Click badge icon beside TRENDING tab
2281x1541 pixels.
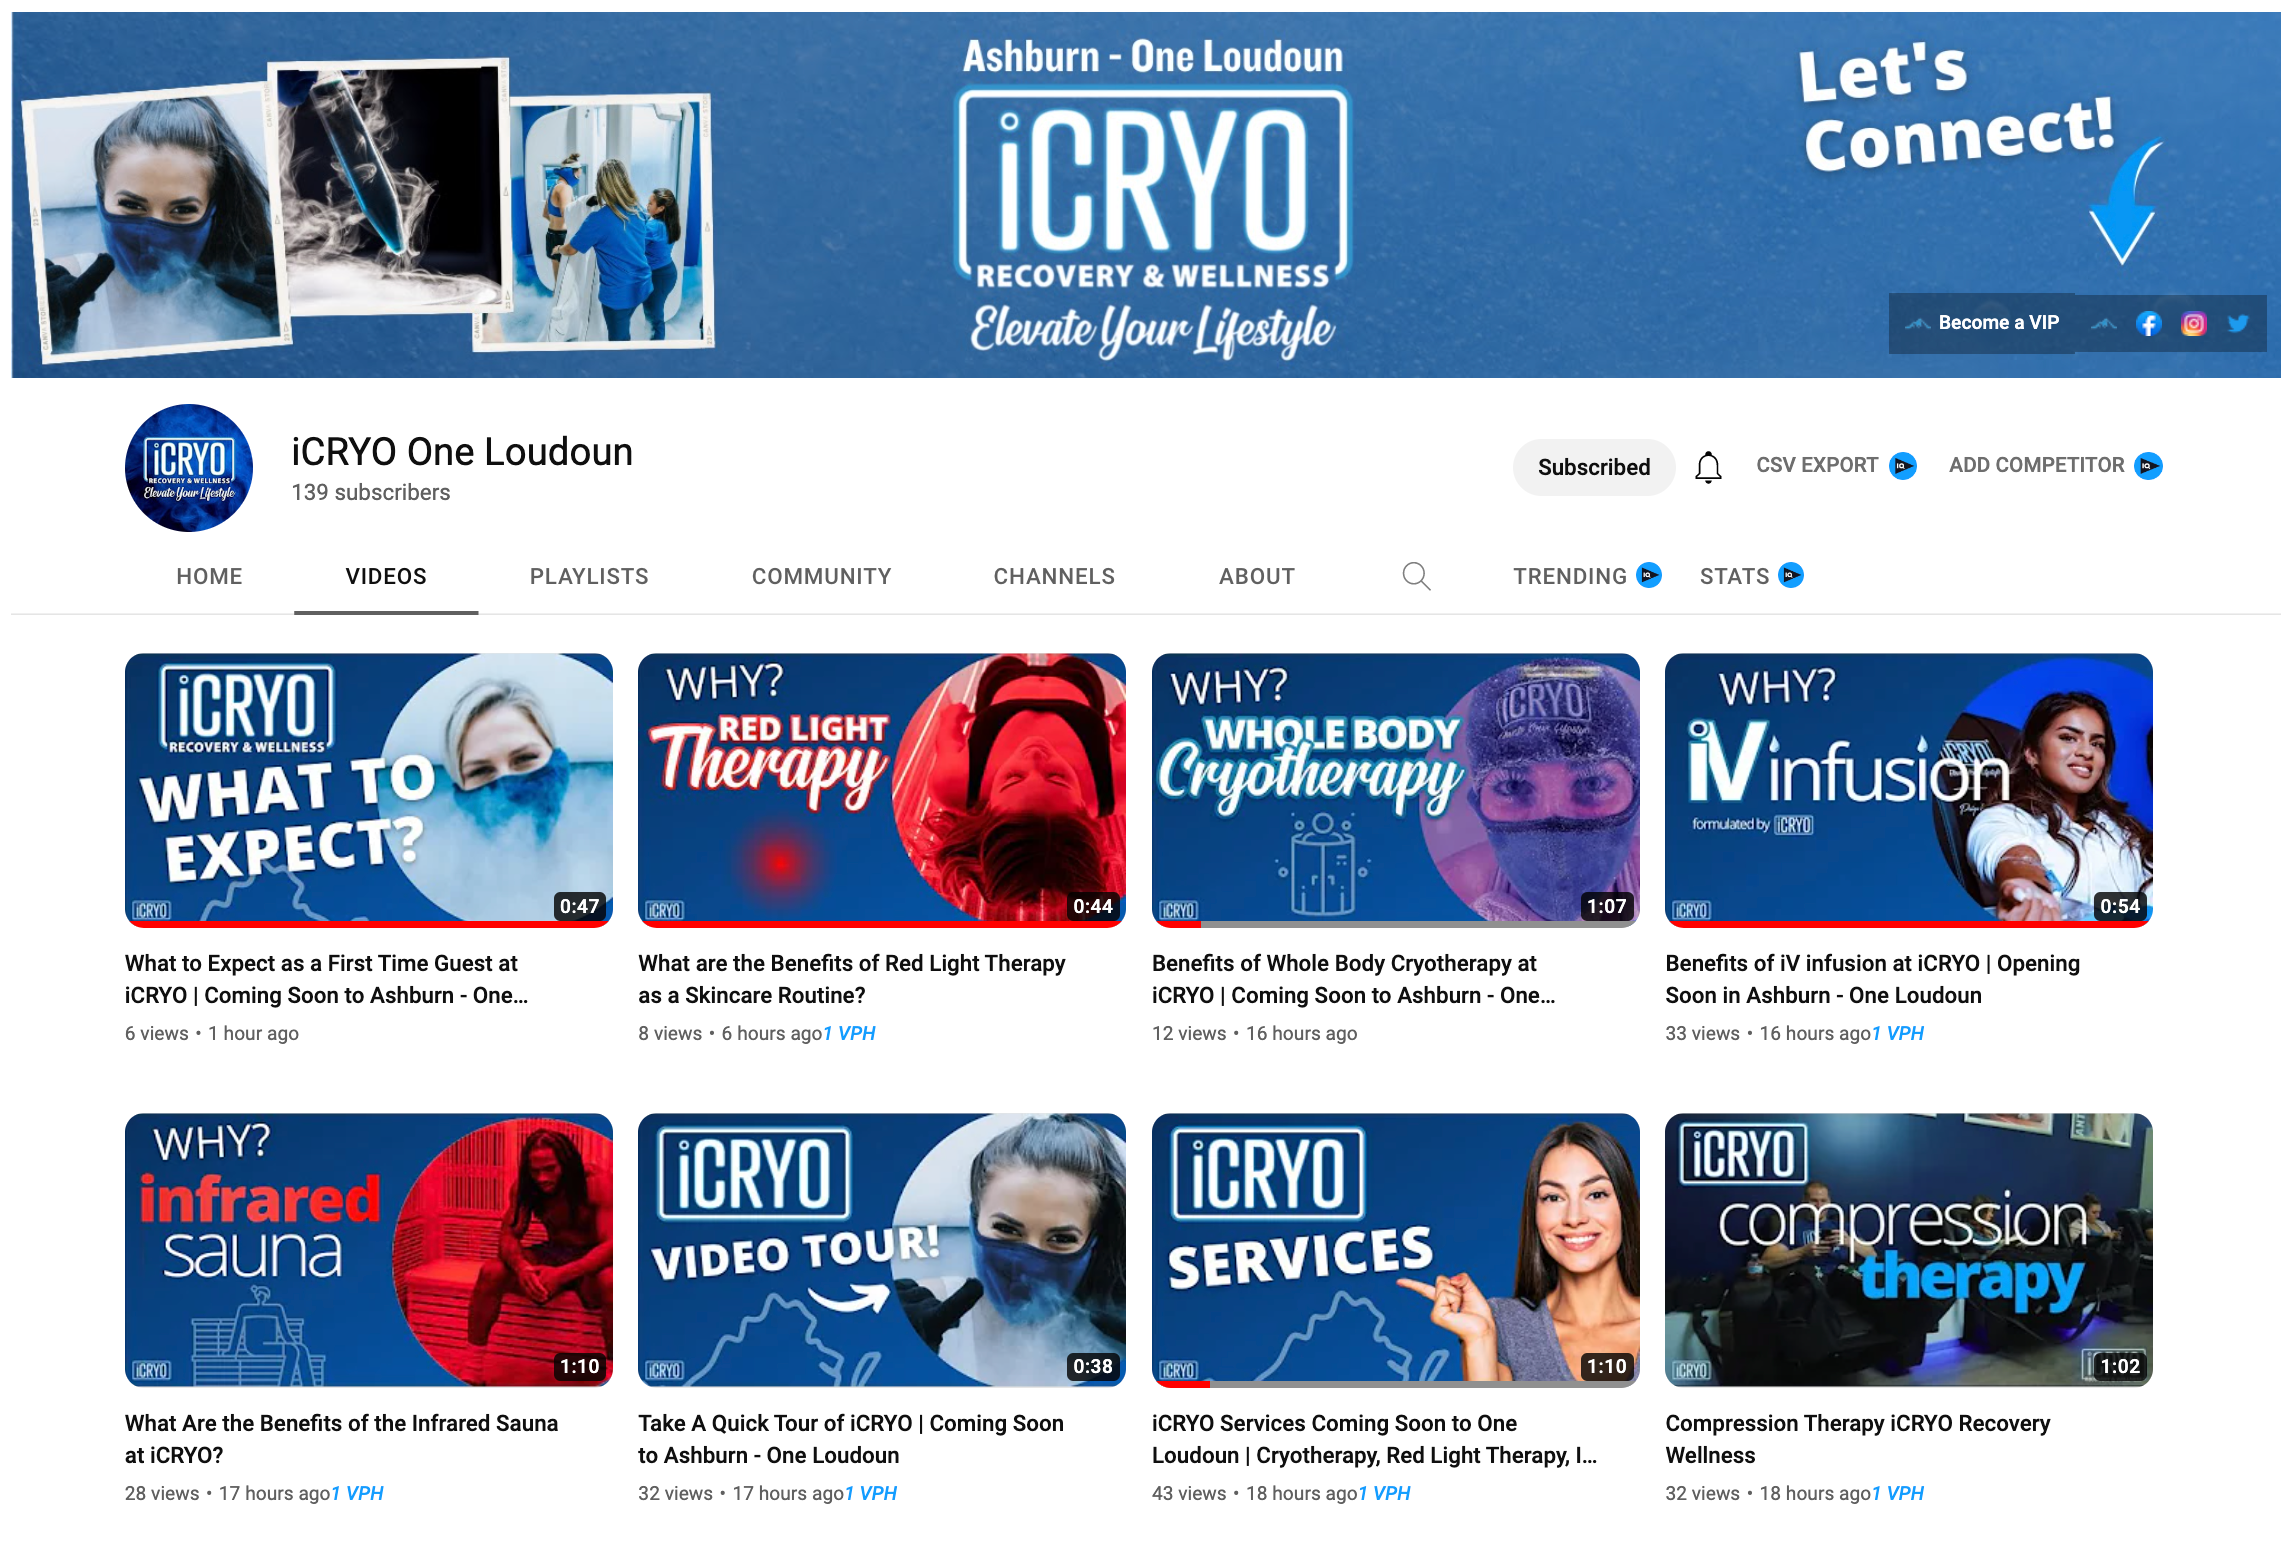[1648, 575]
